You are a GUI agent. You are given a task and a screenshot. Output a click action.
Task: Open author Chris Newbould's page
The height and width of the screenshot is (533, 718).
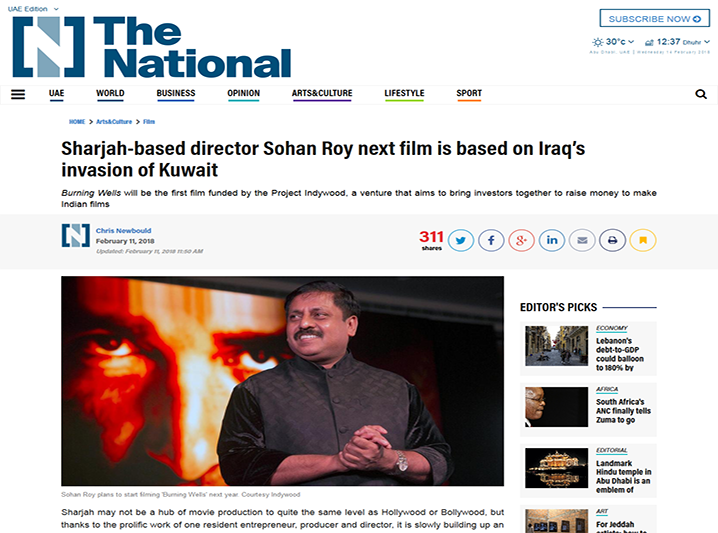[x=123, y=231]
